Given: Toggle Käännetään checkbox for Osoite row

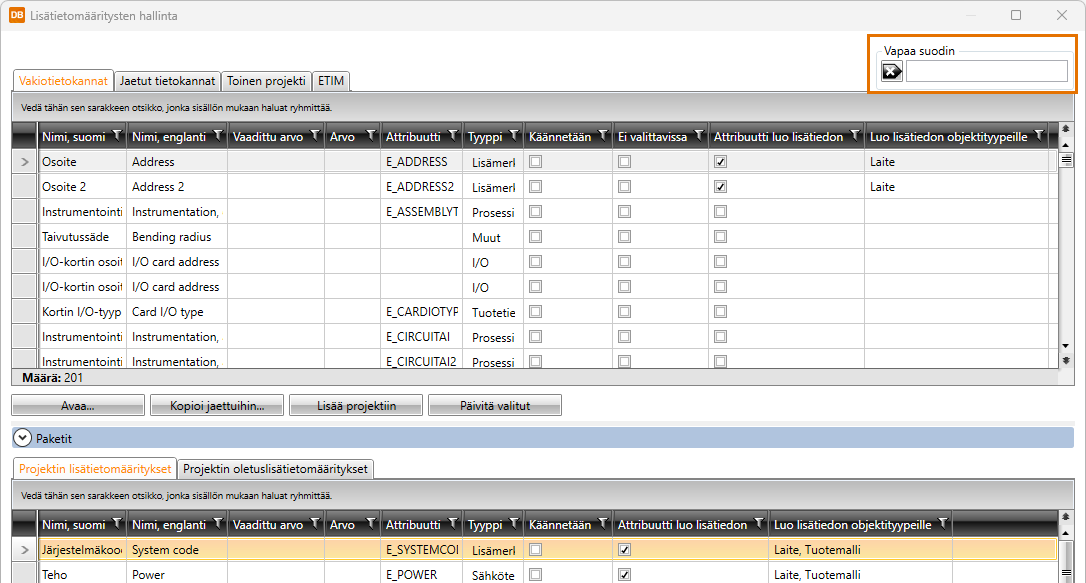Looking at the screenshot, I should (x=535, y=161).
